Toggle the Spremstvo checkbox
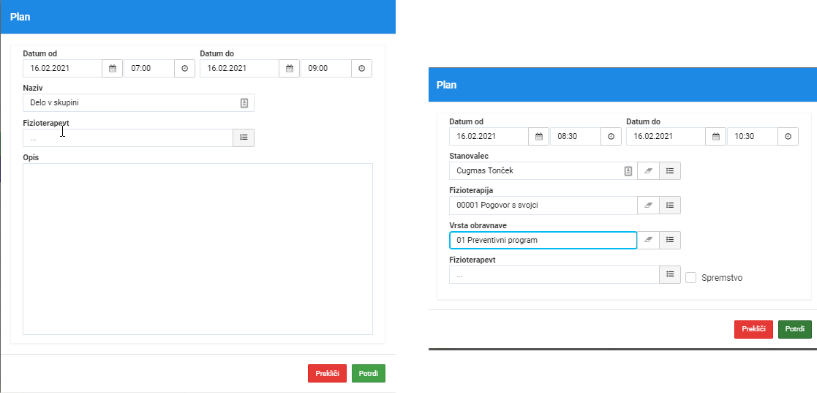The height and width of the screenshot is (393, 817). [x=690, y=278]
